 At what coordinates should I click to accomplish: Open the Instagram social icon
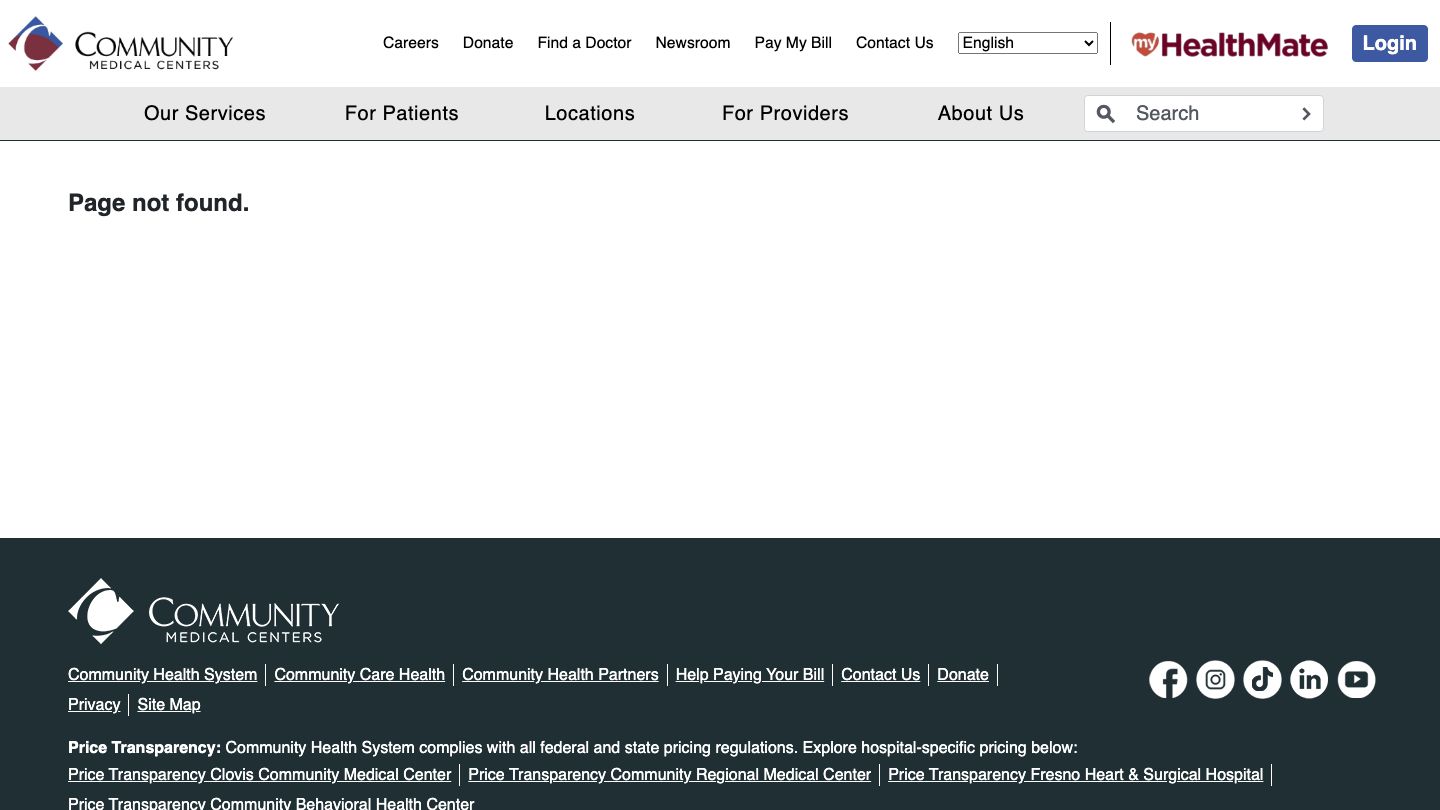[1215, 680]
